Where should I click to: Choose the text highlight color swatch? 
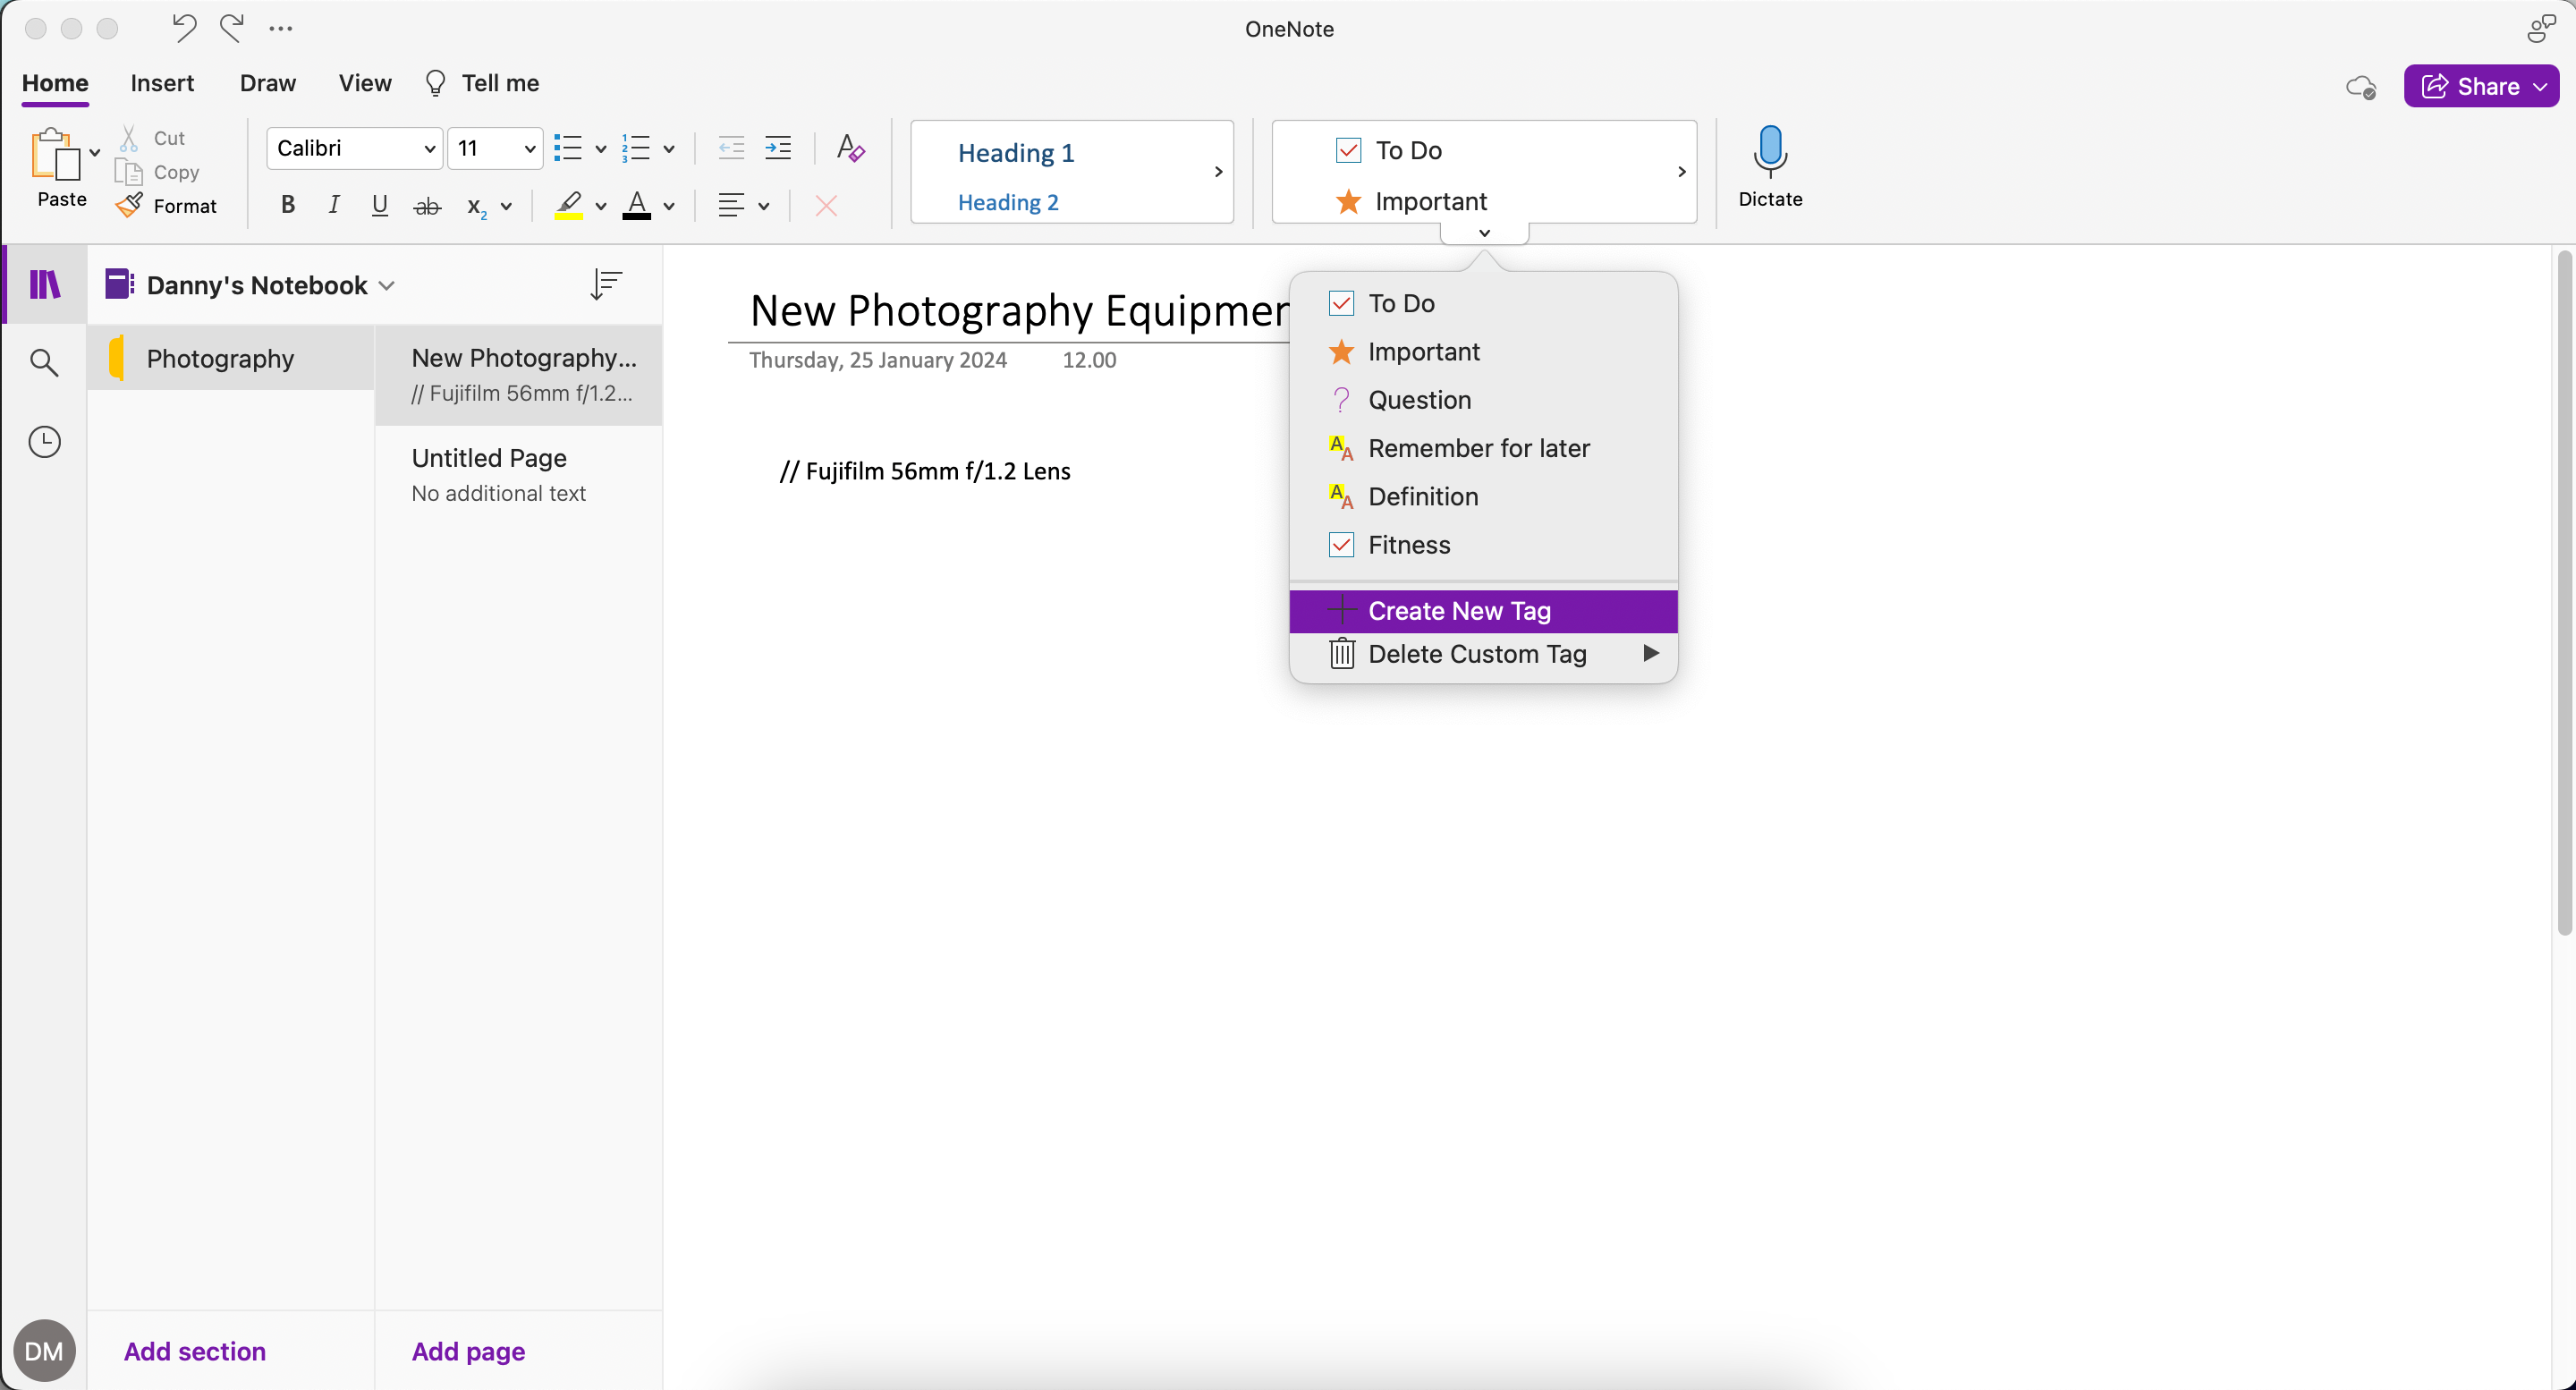pyautogui.click(x=569, y=206)
